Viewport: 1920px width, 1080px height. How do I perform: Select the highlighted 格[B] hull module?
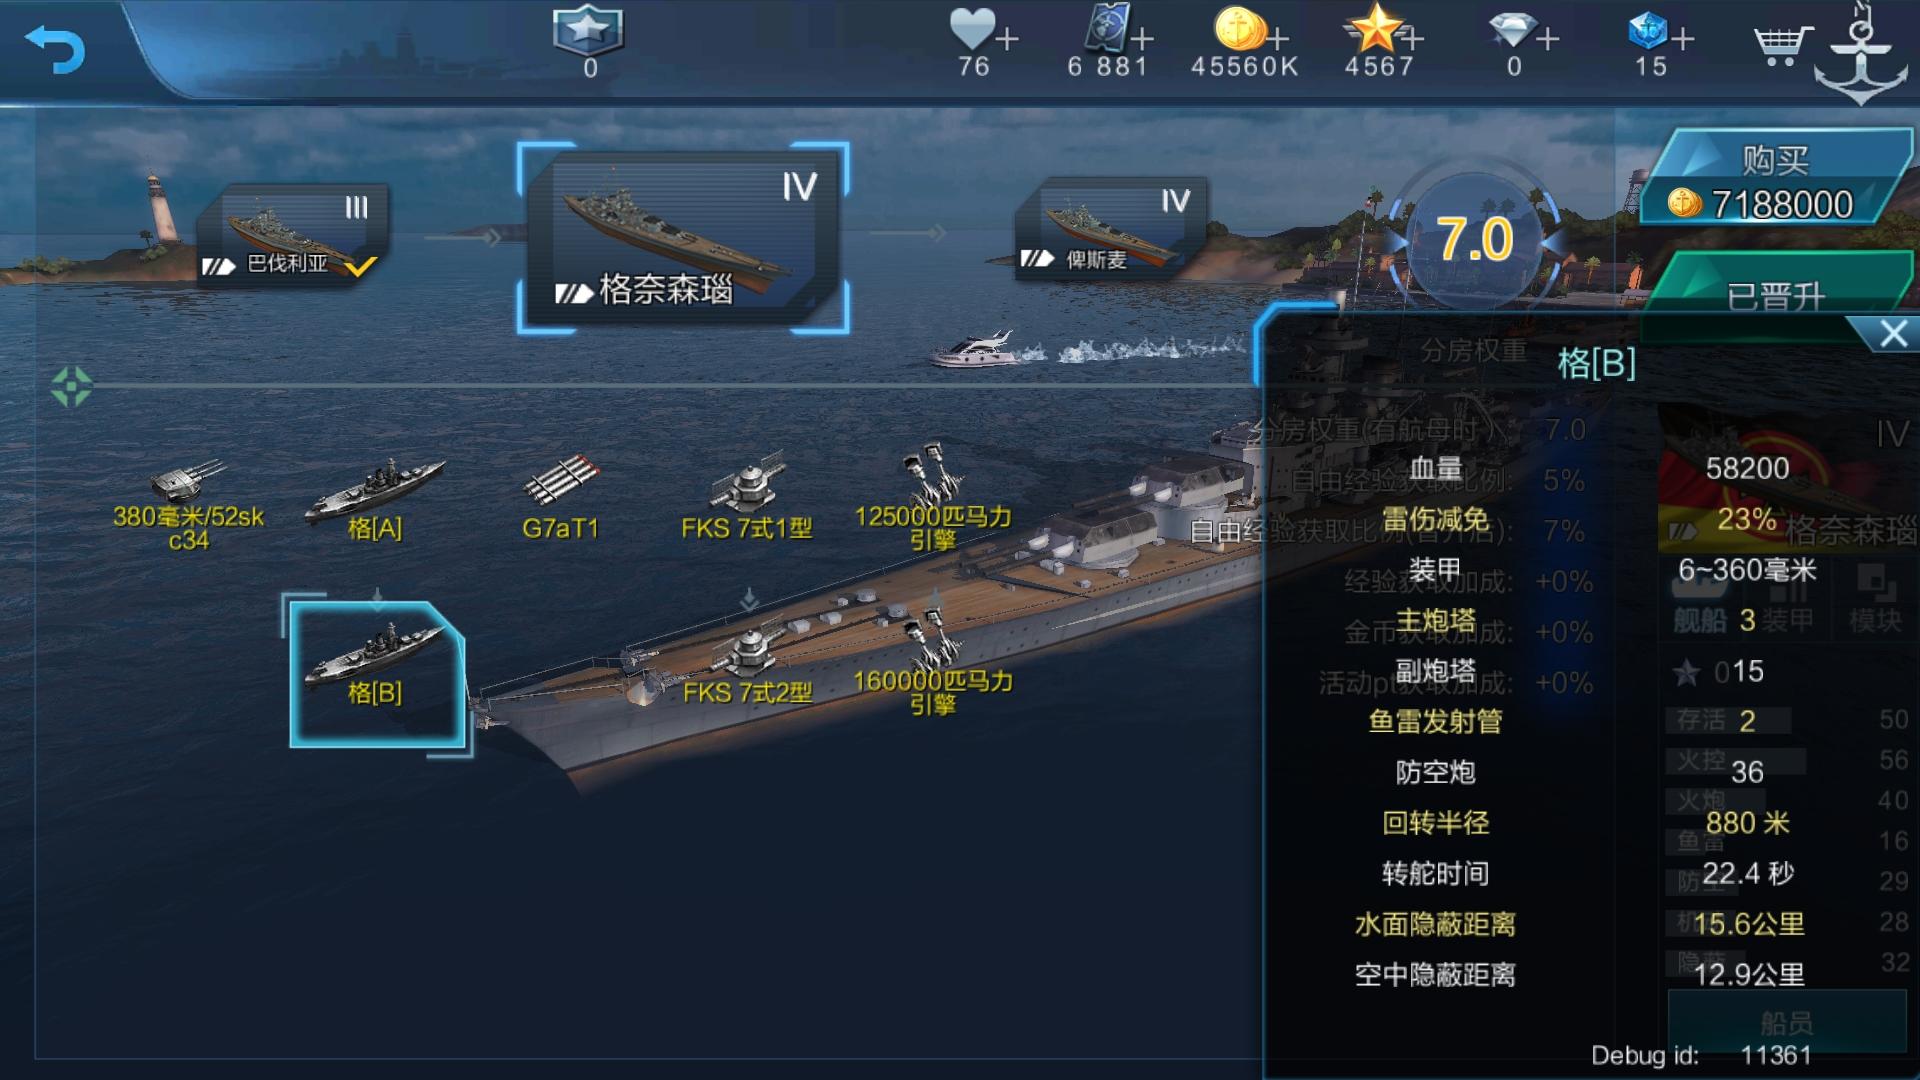tap(376, 672)
